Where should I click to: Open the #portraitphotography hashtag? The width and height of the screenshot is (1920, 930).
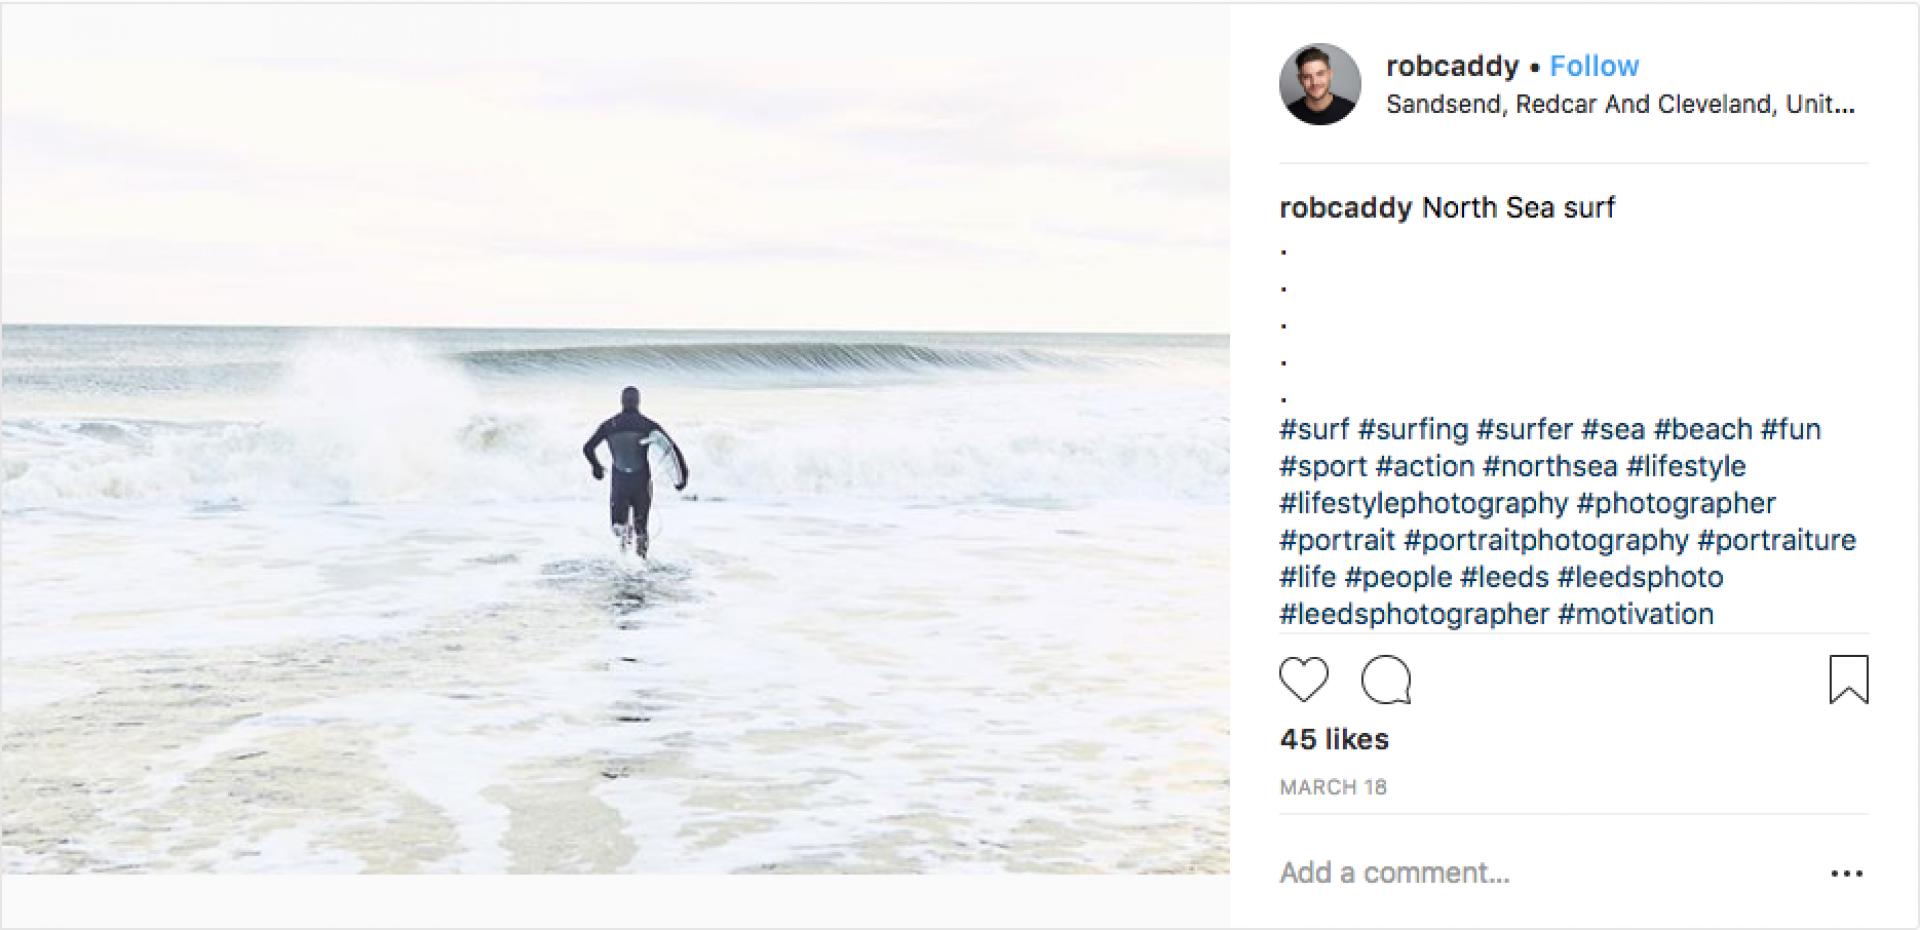tap(1546, 541)
